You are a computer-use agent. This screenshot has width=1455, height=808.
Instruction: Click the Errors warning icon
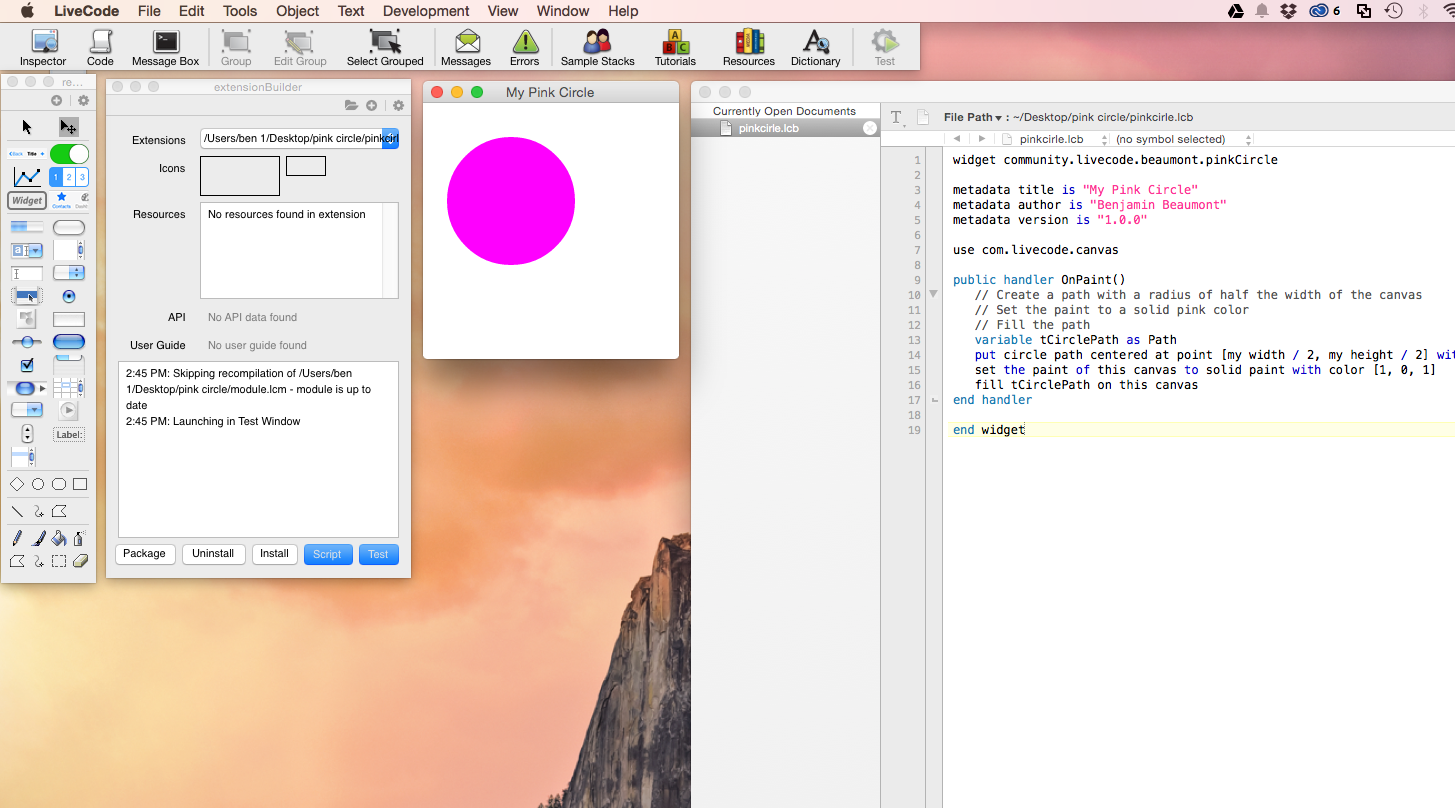(524, 47)
